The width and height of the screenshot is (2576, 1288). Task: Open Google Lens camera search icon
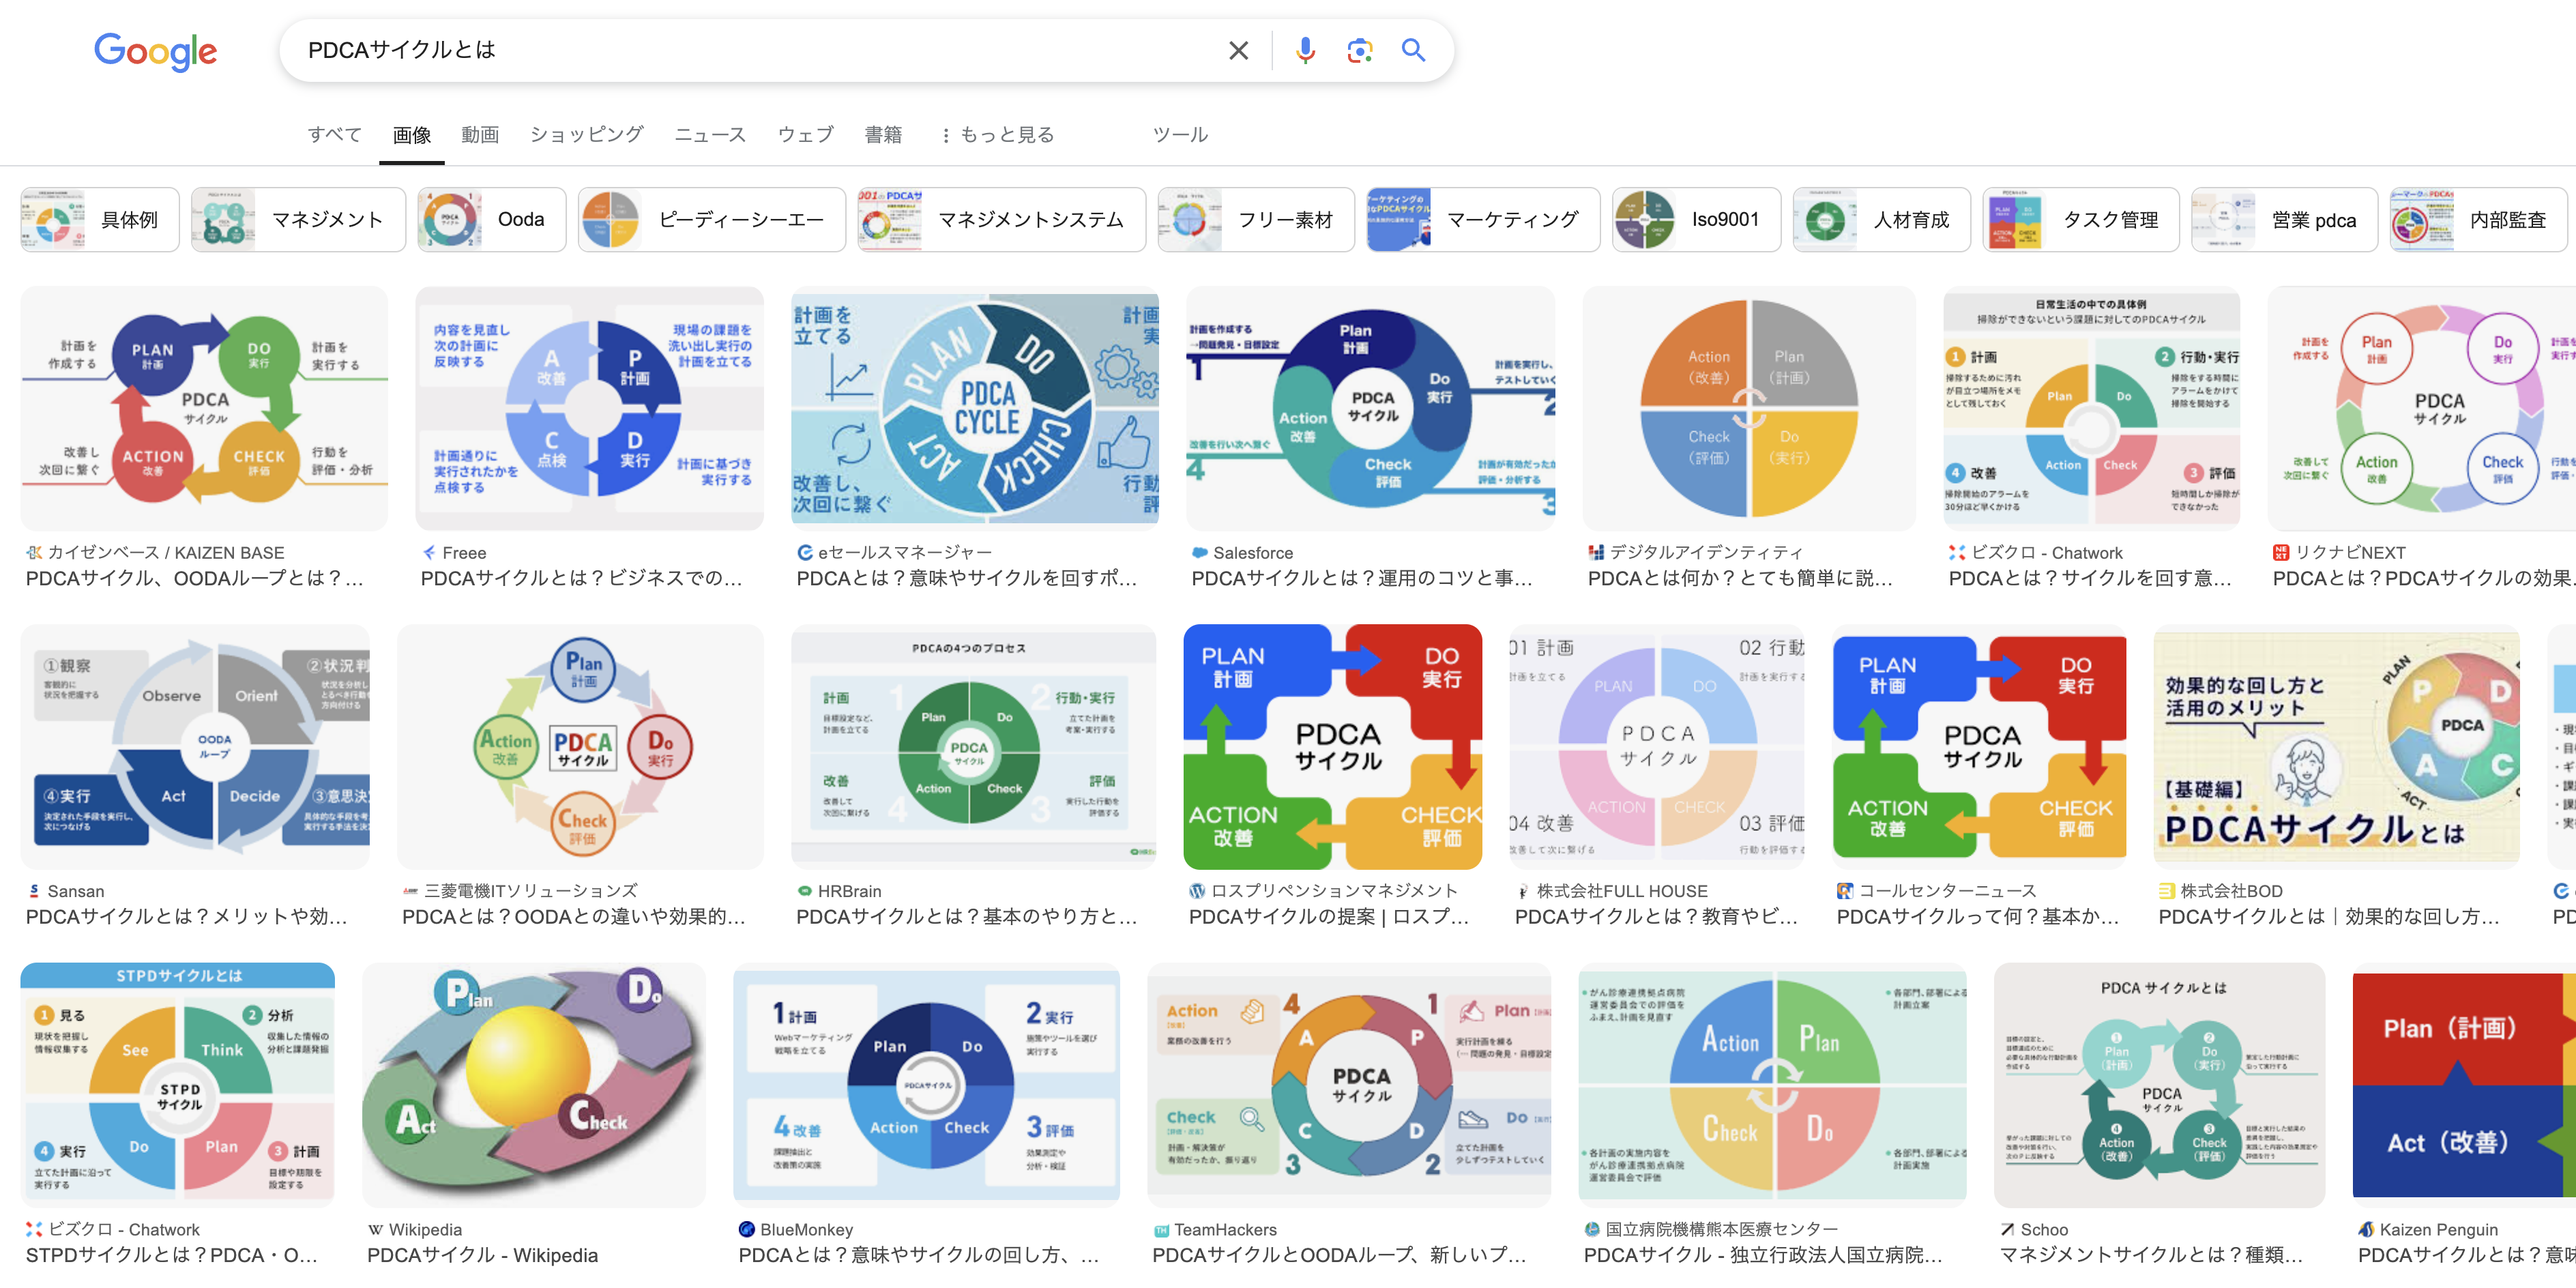pos(1358,50)
